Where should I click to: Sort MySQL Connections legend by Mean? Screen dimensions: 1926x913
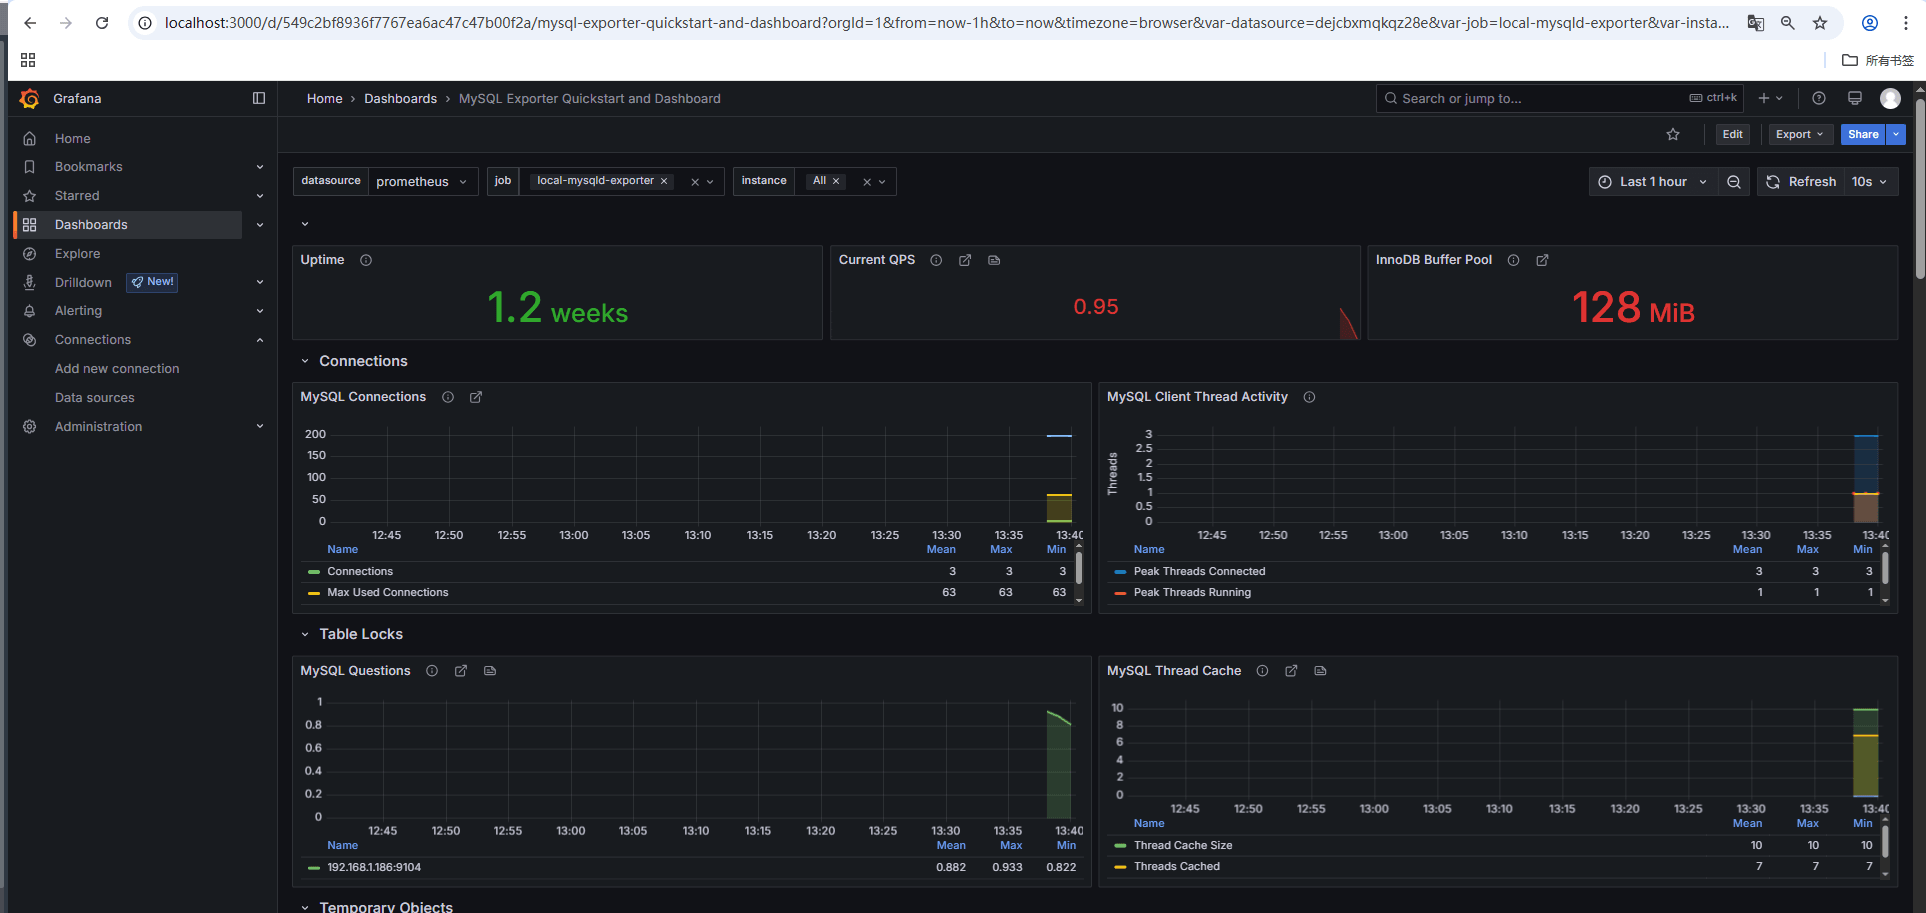point(941,549)
